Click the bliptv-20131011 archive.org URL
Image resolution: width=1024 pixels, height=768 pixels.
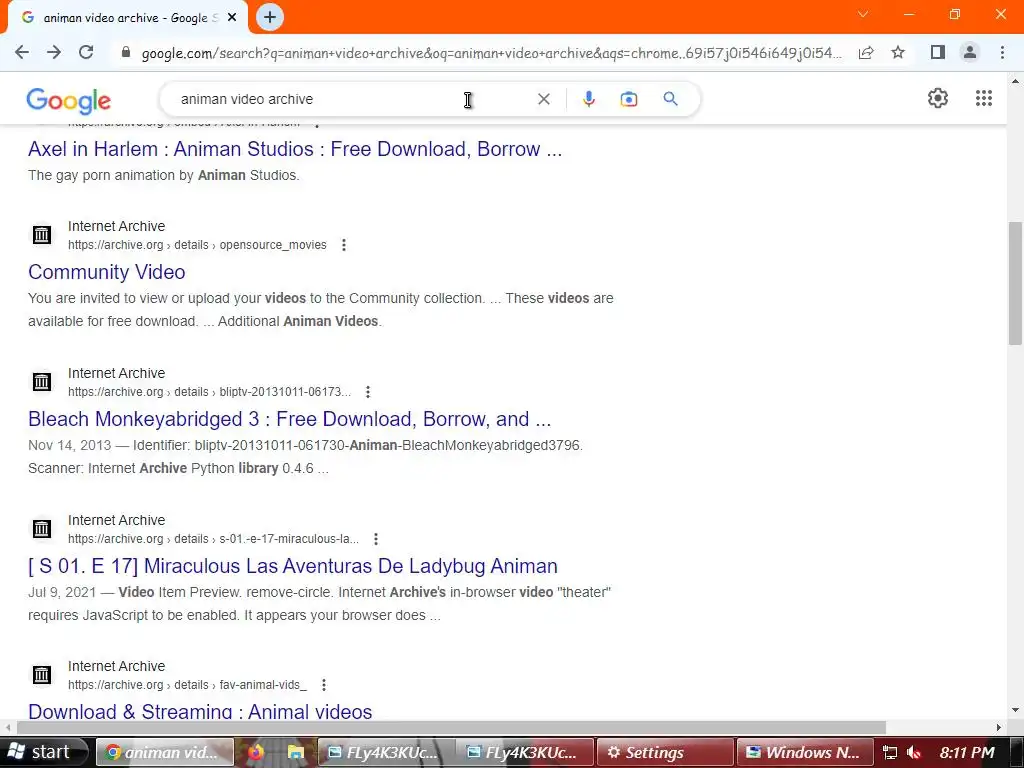tap(210, 392)
